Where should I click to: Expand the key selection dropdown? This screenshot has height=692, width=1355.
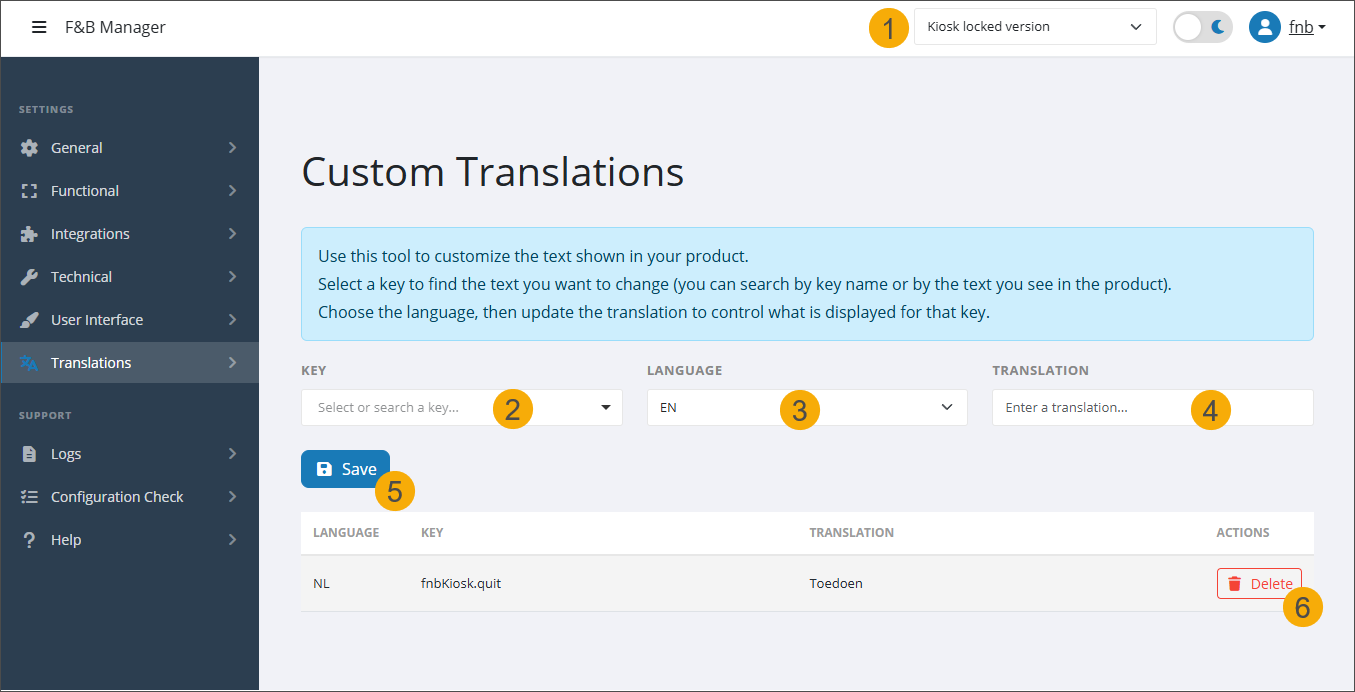coord(461,407)
